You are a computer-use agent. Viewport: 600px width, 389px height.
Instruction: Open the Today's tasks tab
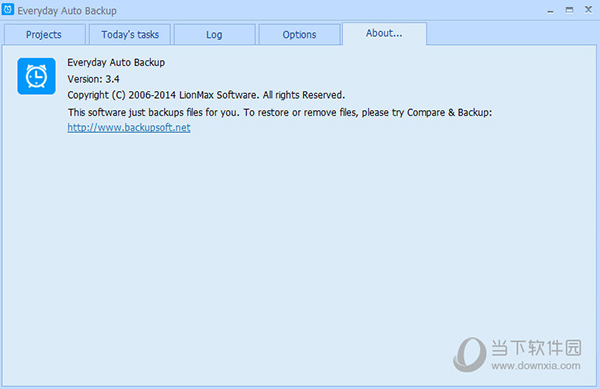click(130, 34)
